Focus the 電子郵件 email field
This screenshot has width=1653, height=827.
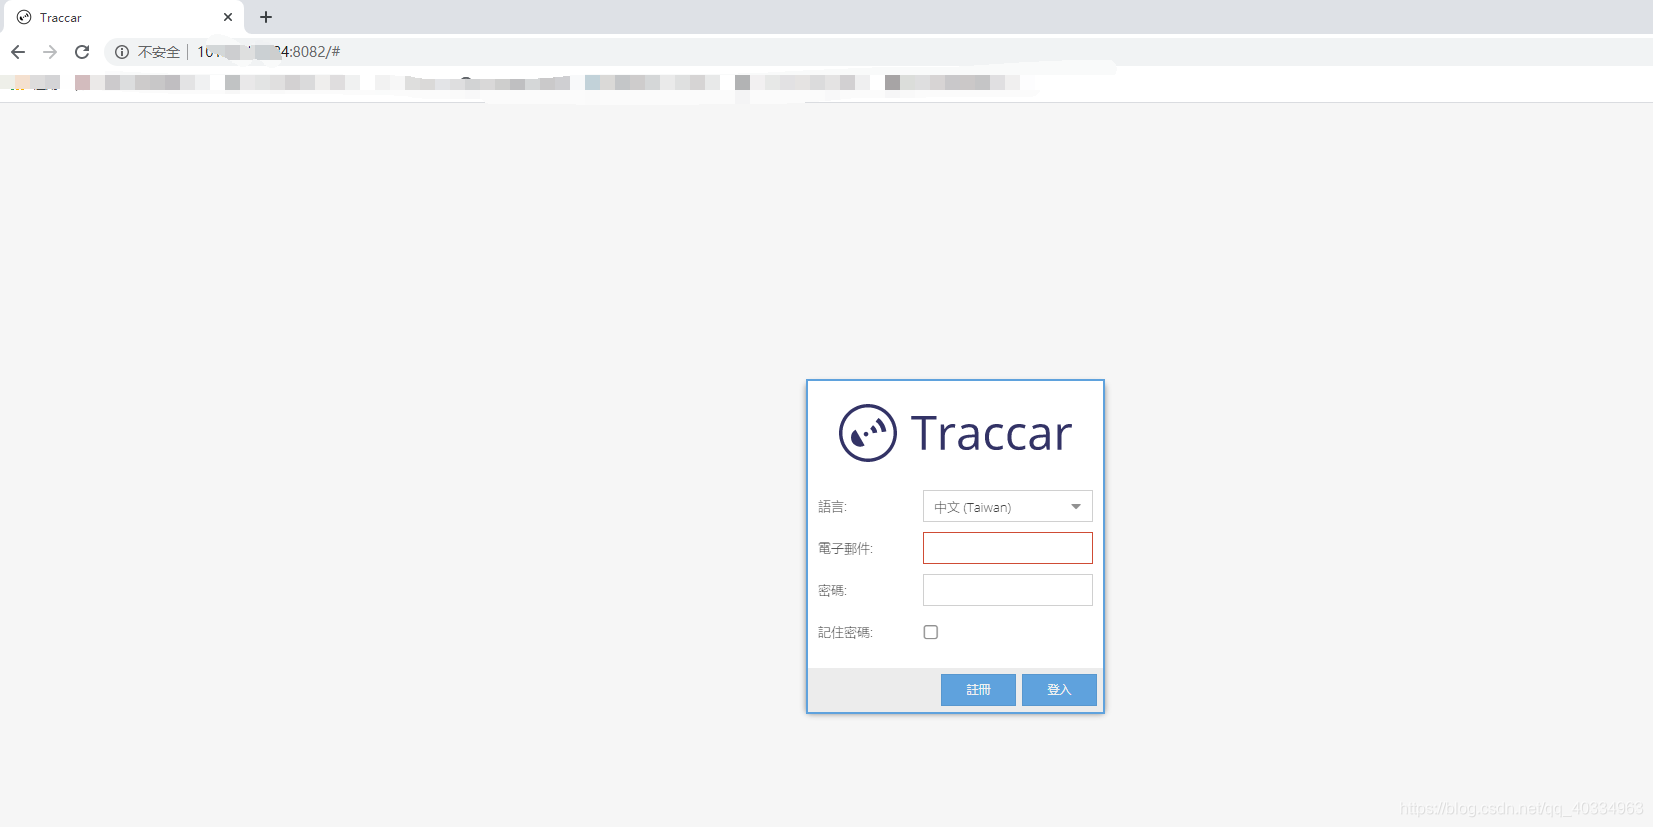(x=1007, y=548)
